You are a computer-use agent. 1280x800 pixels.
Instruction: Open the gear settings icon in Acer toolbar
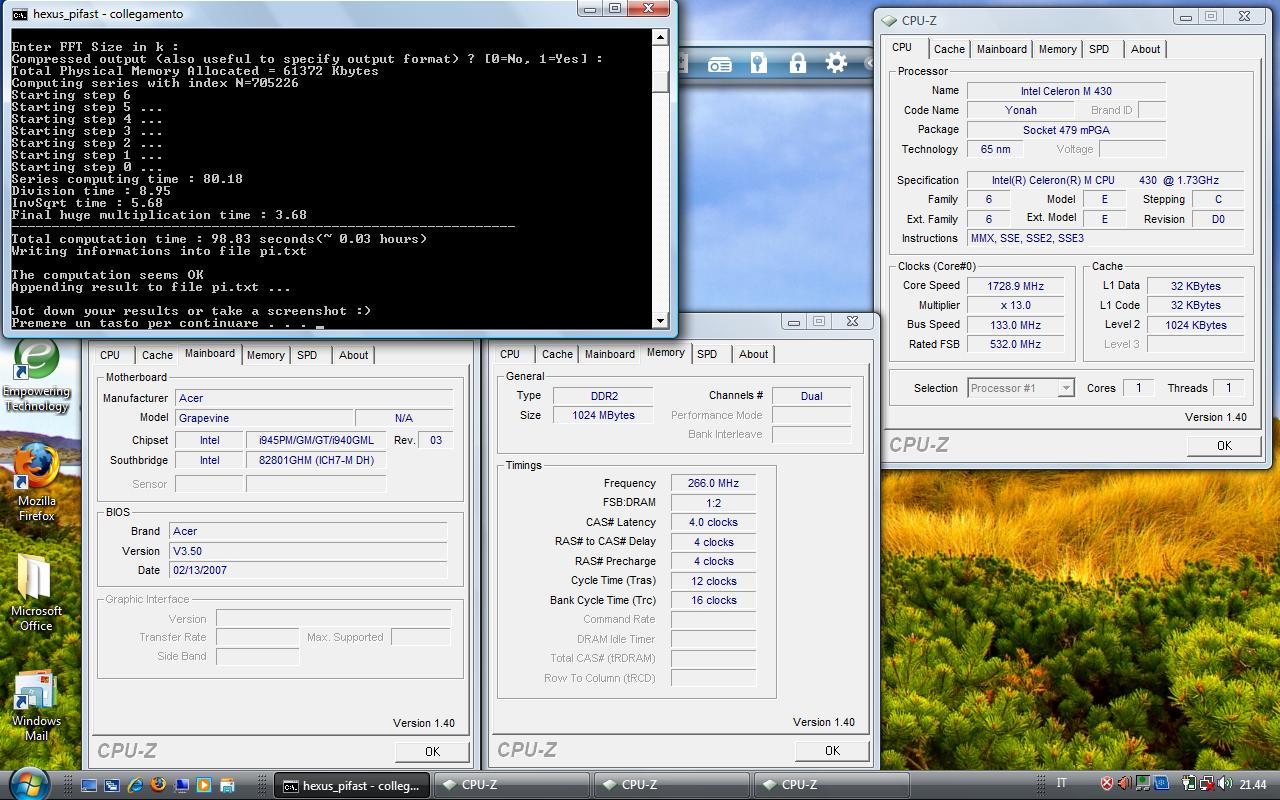[836, 63]
